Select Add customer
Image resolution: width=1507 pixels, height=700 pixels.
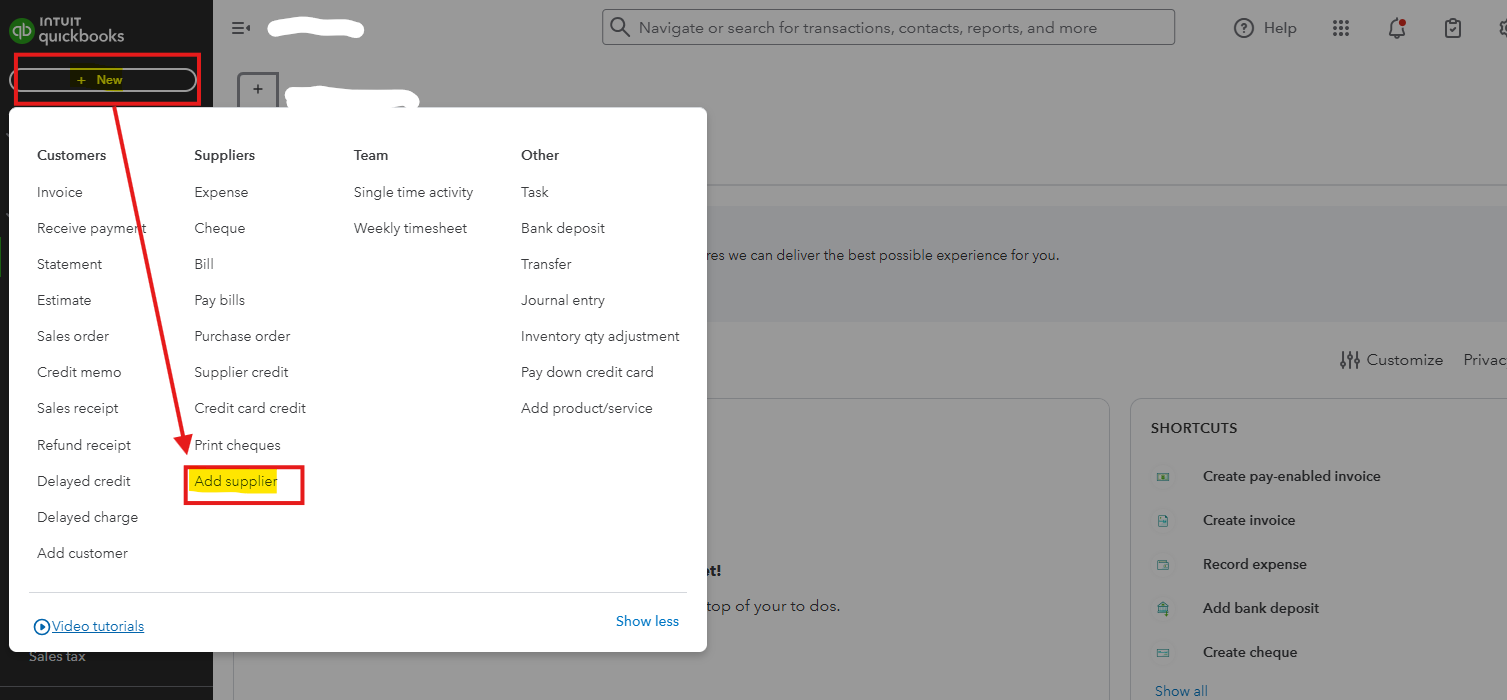83,553
